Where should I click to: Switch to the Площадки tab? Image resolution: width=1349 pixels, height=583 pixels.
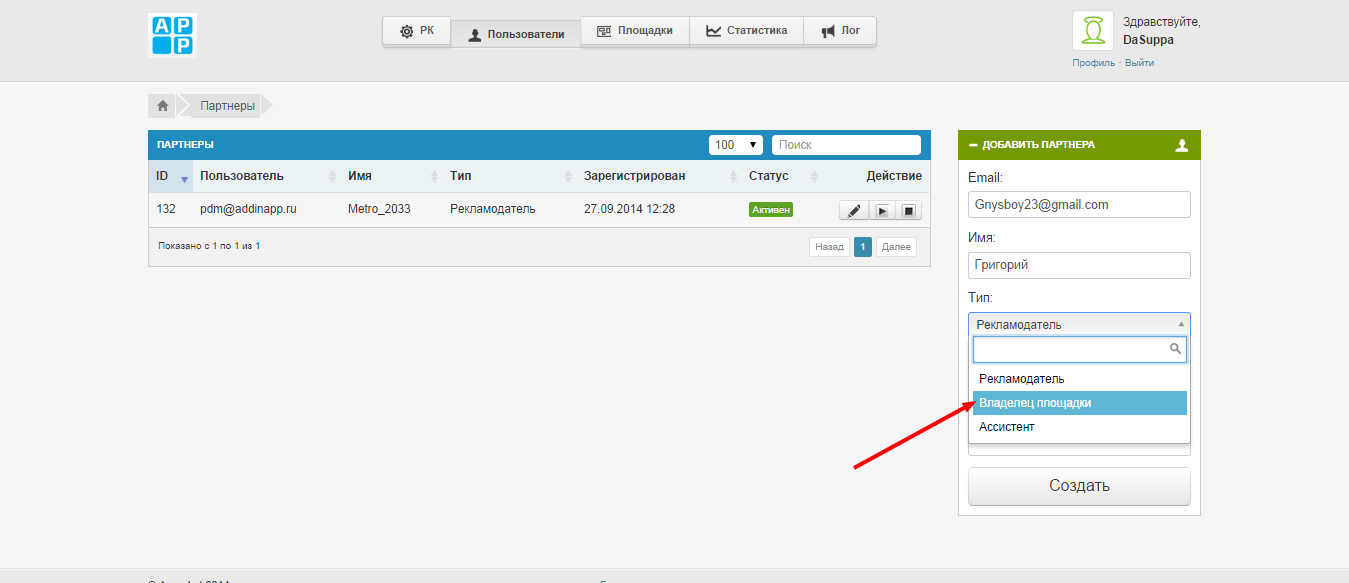(634, 31)
